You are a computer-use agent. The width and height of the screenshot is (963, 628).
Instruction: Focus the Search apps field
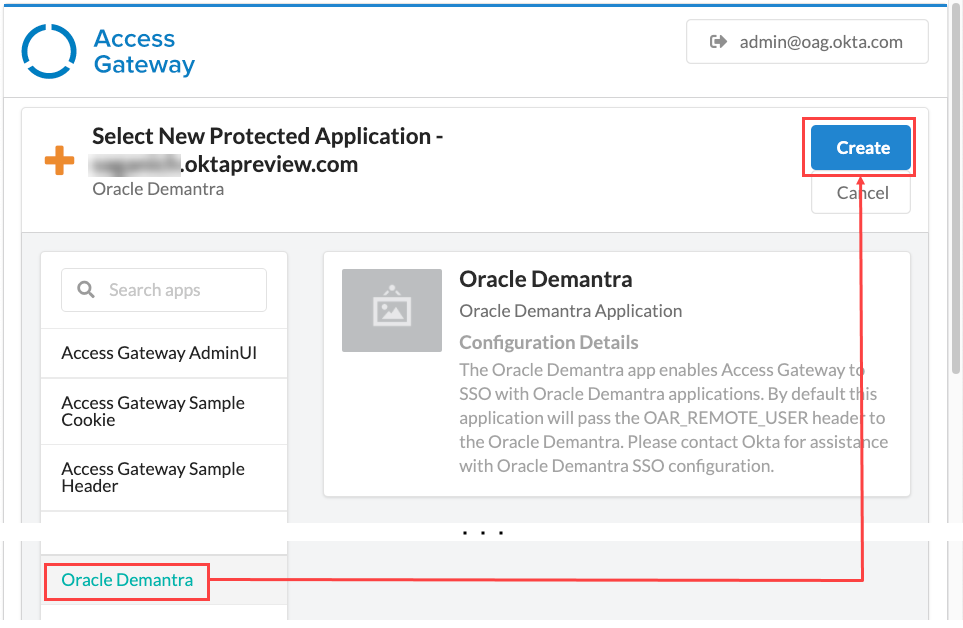click(175, 290)
